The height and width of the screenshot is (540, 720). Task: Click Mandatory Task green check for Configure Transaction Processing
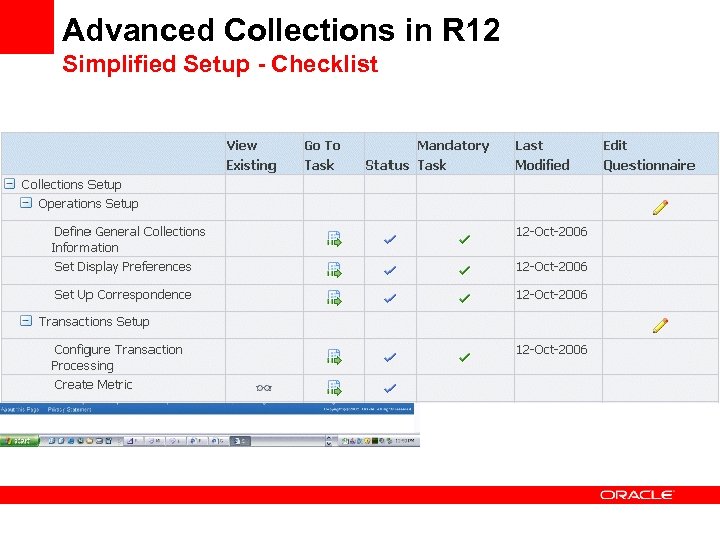(x=464, y=357)
